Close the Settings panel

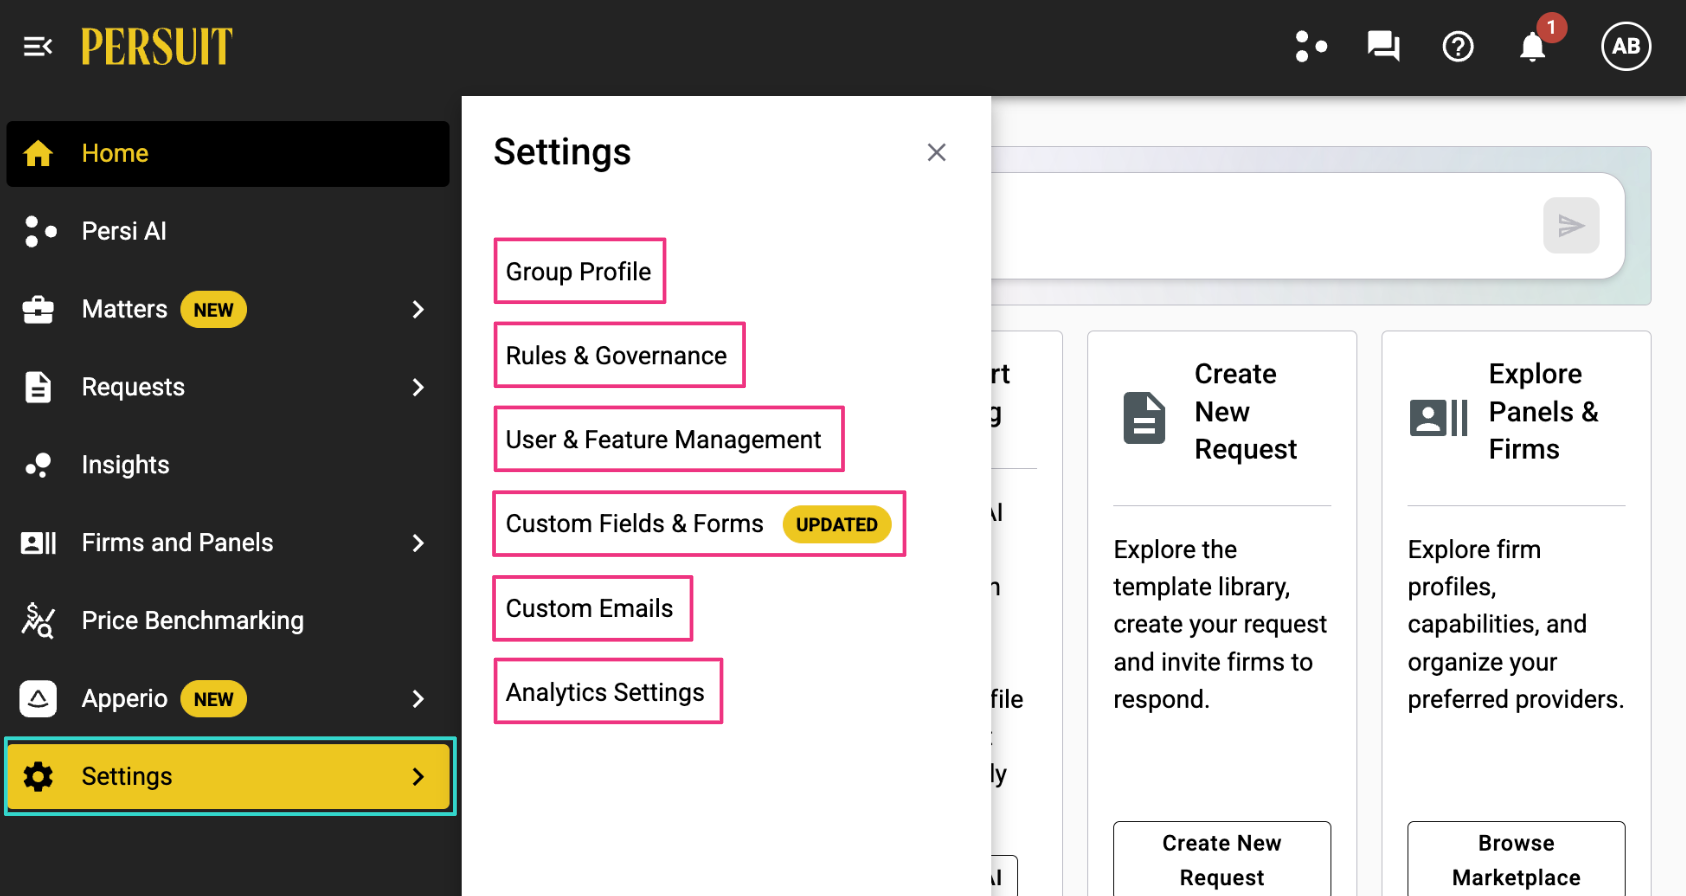coord(936,152)
